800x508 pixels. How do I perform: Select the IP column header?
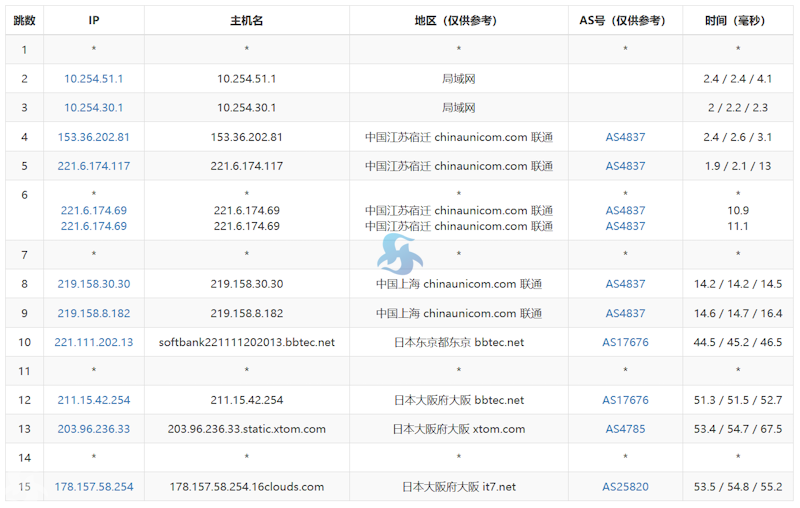(94, 20)
